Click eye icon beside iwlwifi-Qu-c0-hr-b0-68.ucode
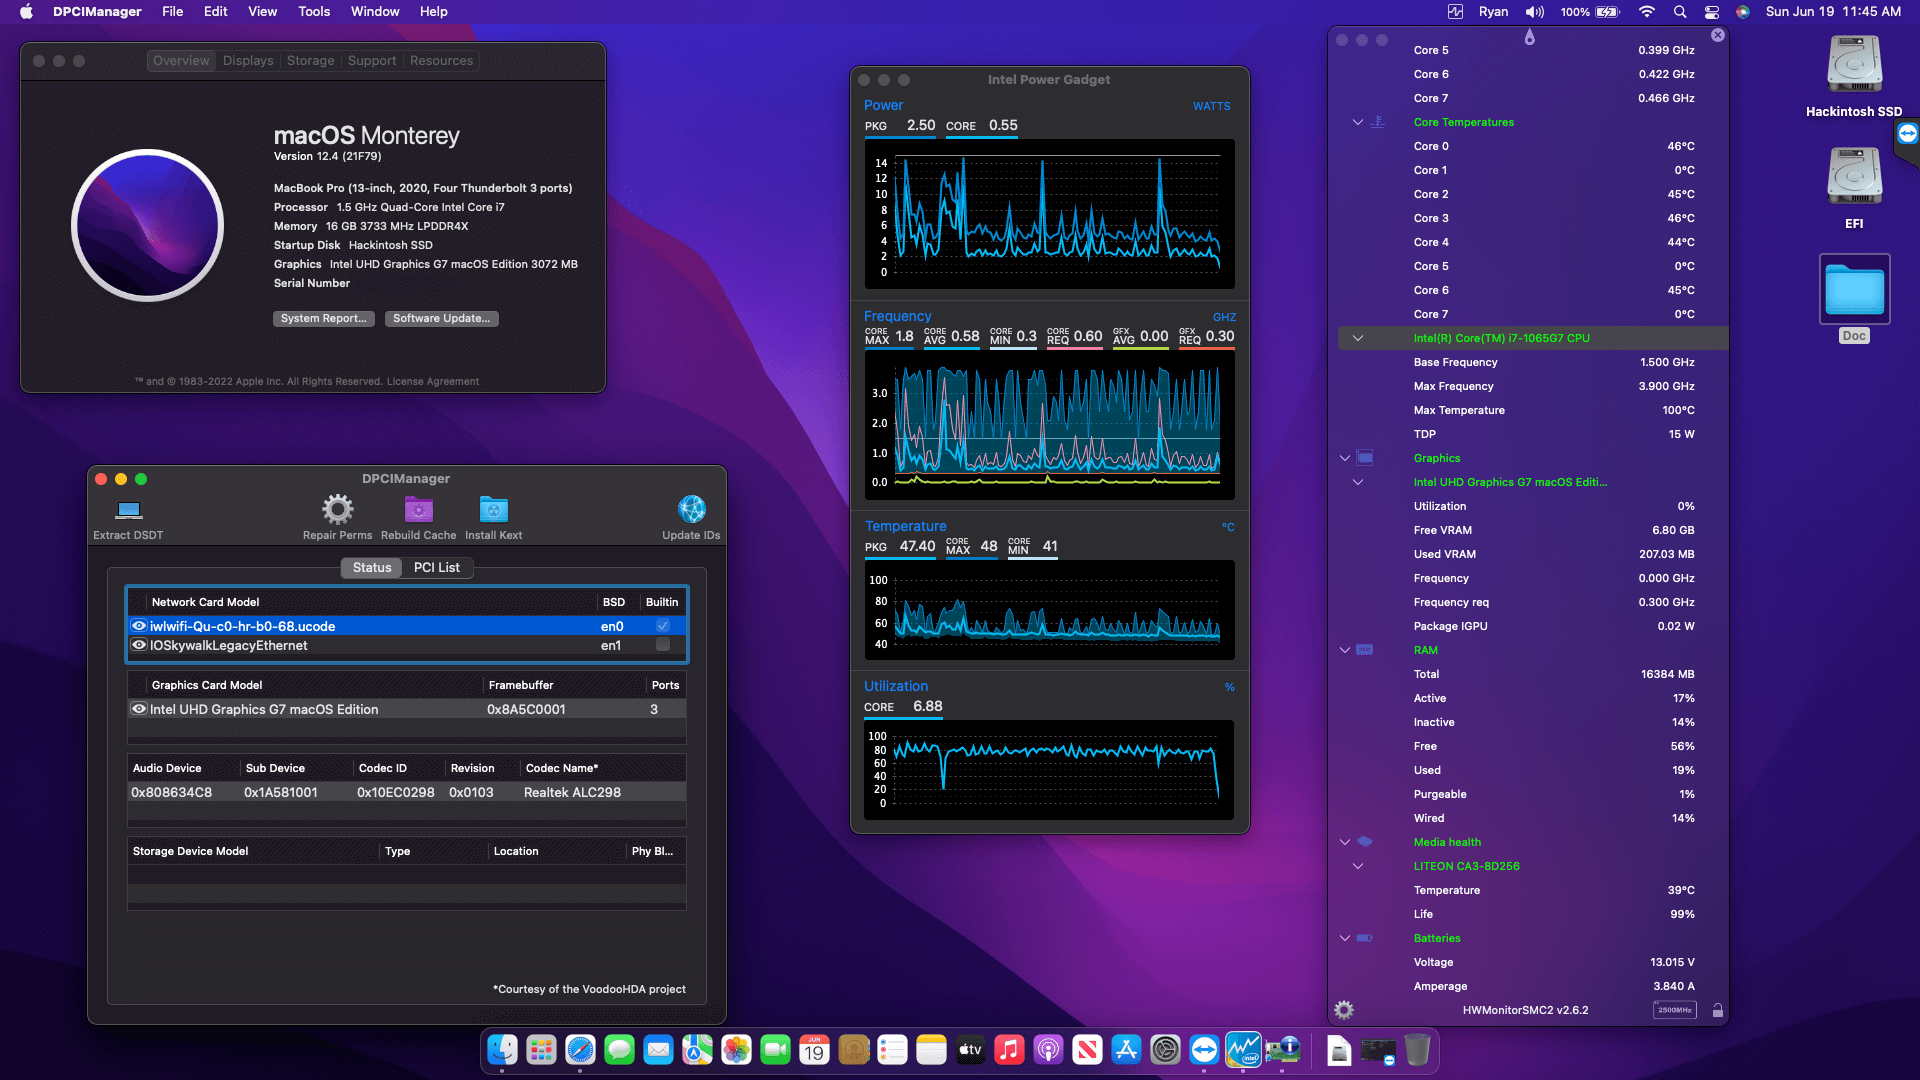The image size is (1920, 1080). coord(139,626)
